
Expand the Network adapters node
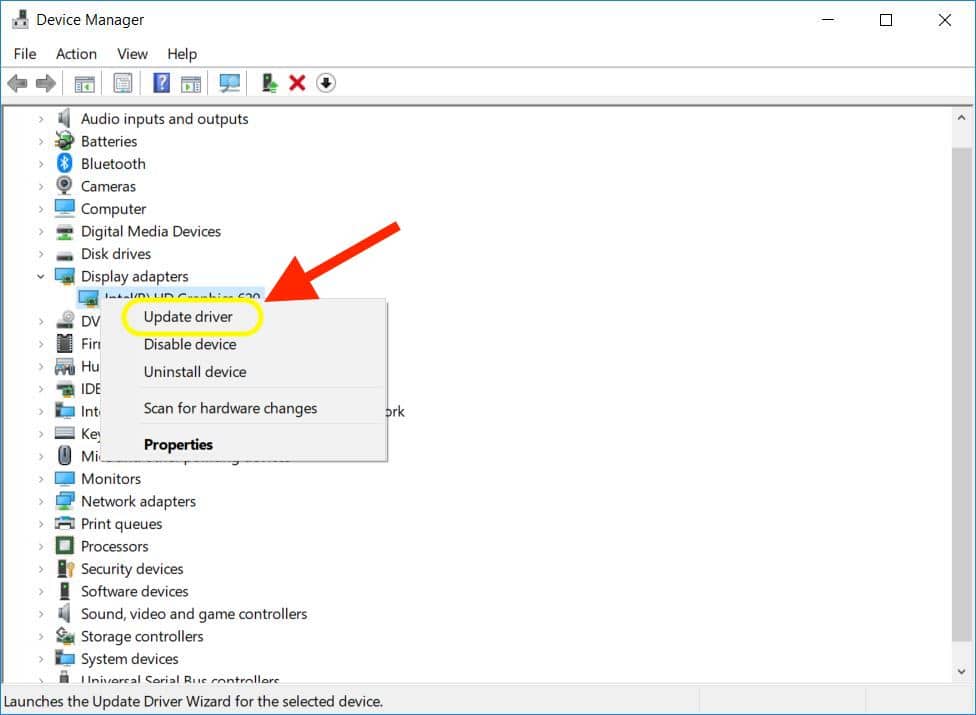coord(41,501)
